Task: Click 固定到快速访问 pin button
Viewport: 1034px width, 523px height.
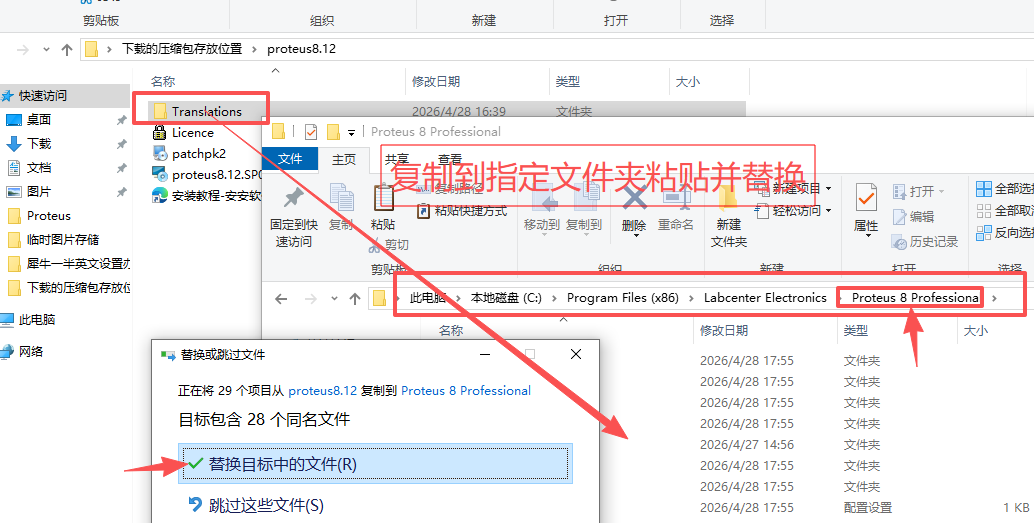Action: (293, 218)
